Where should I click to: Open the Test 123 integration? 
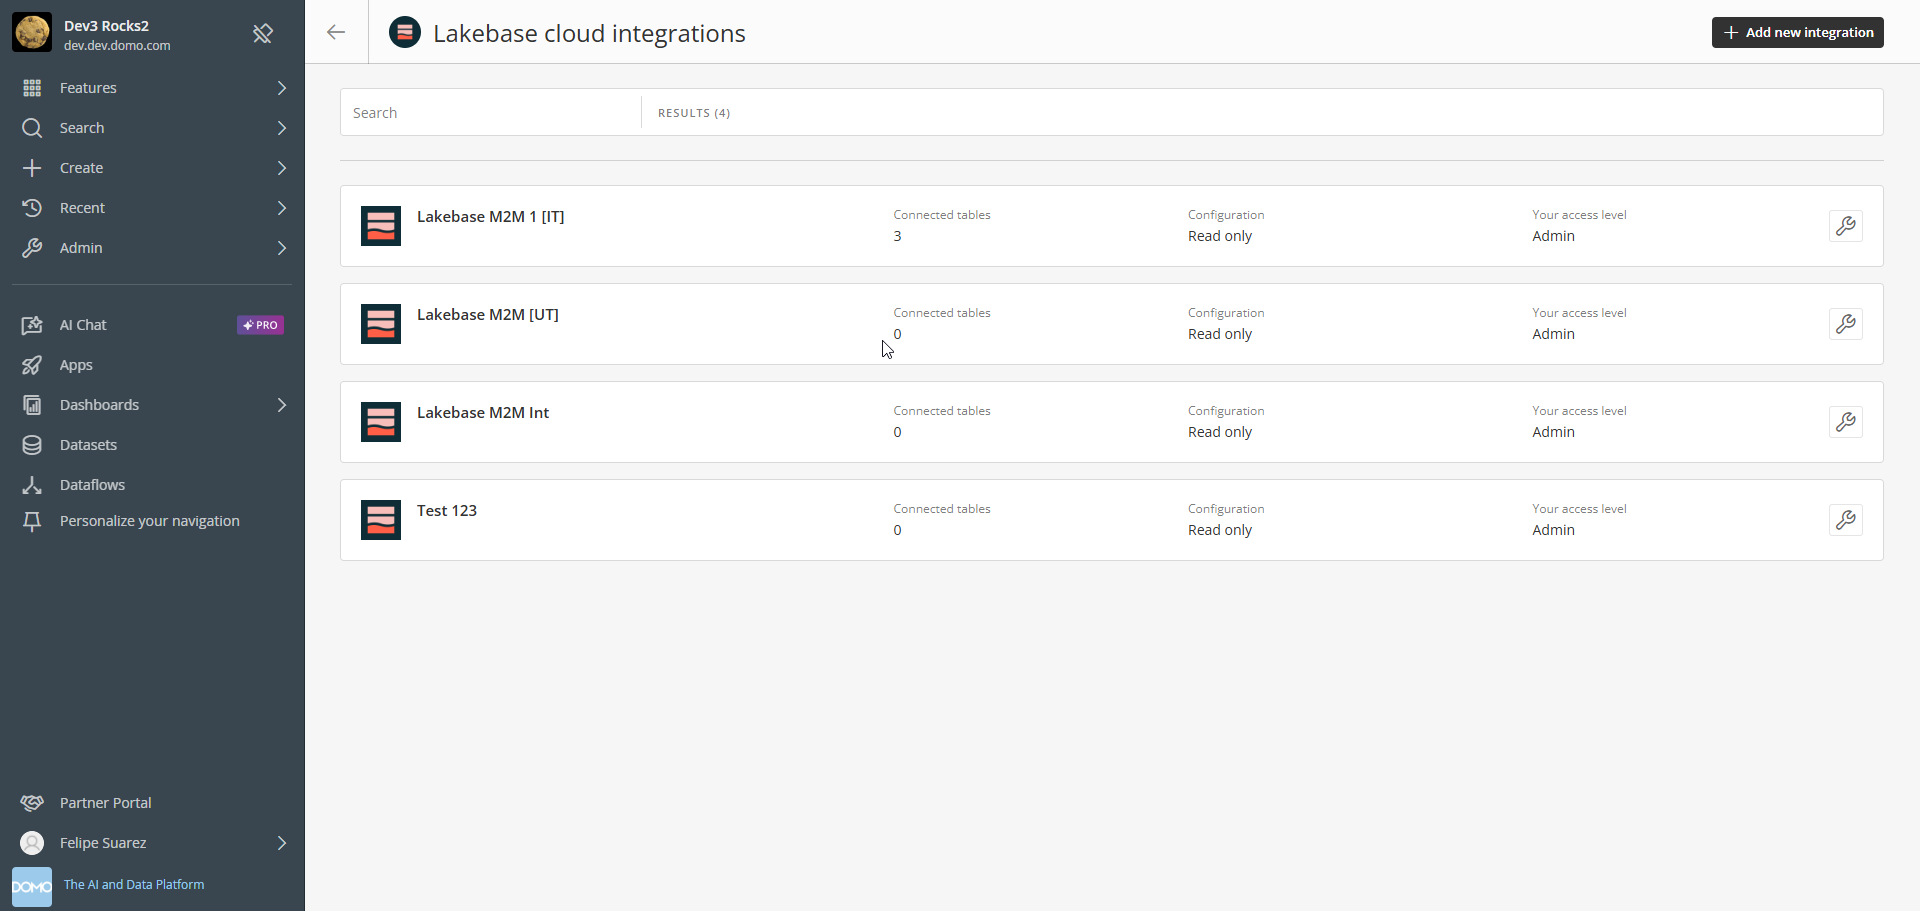click(447, 511)
